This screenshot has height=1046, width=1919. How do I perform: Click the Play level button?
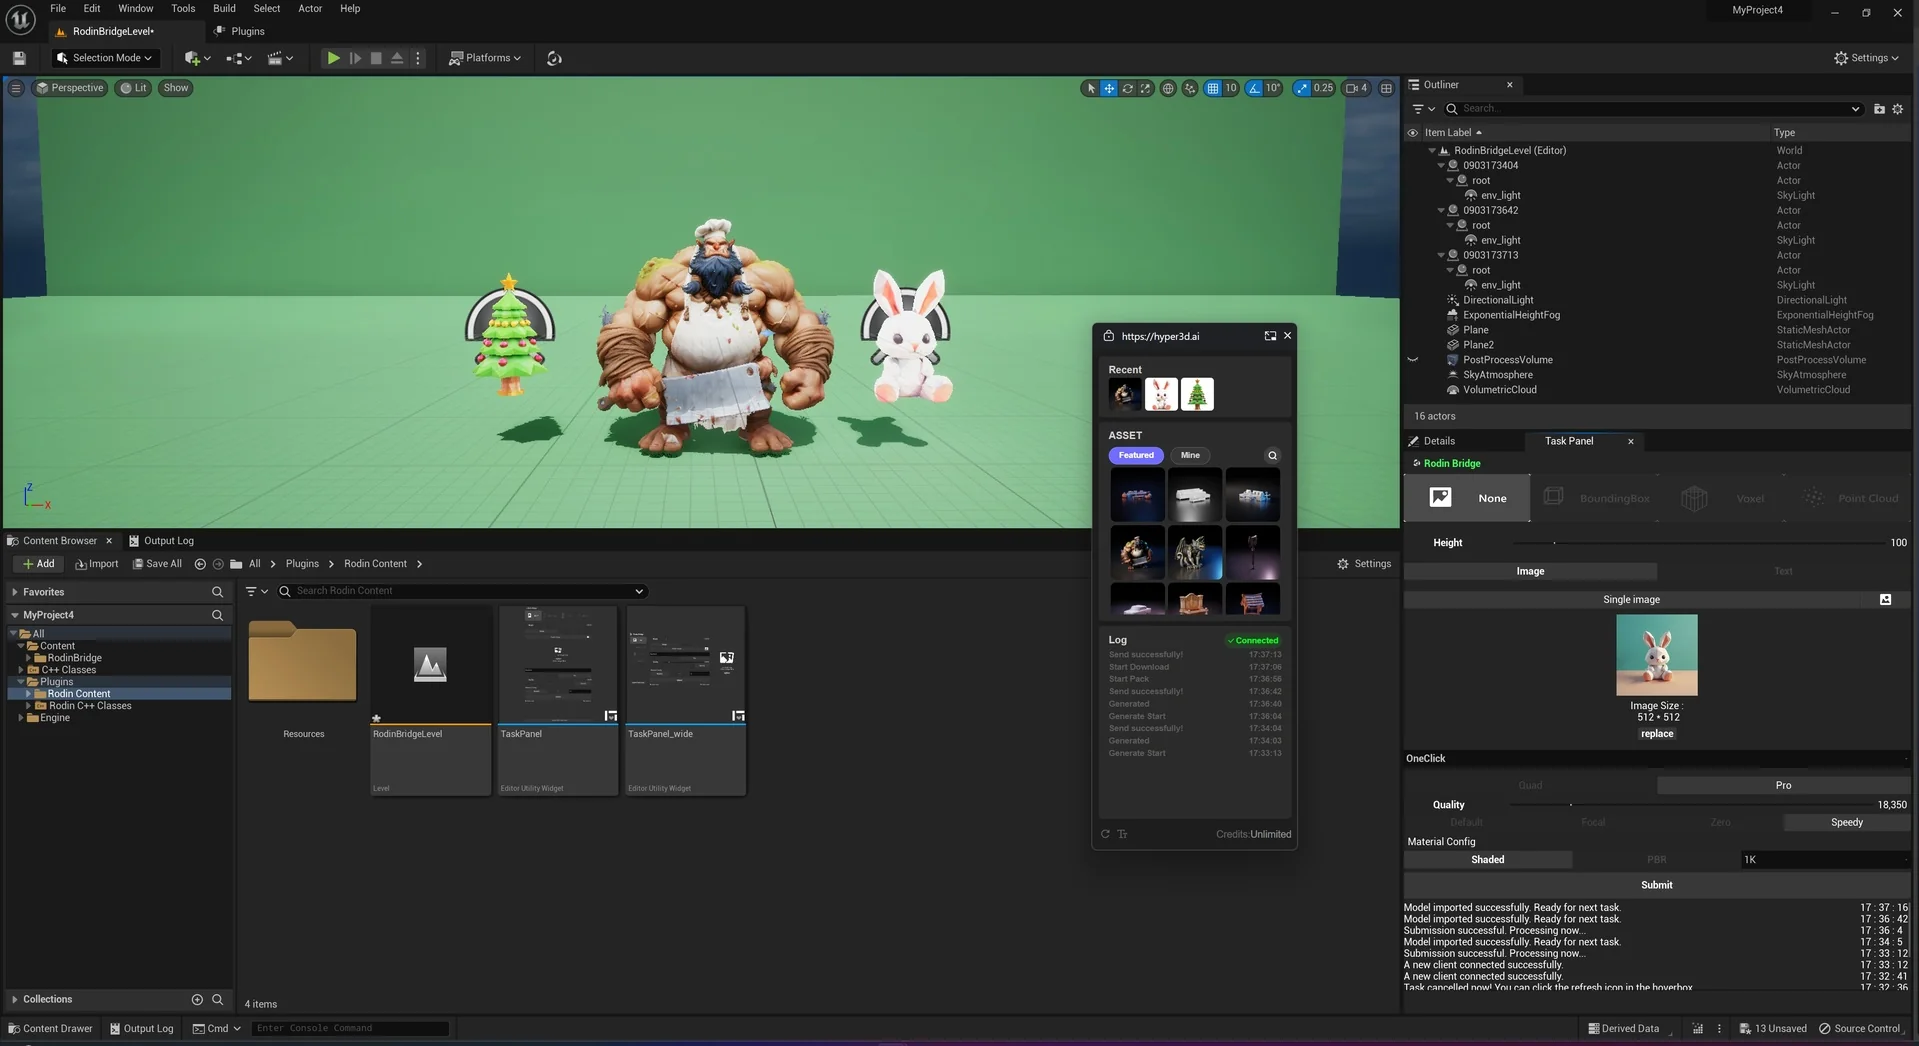click(x=333, y=58)
